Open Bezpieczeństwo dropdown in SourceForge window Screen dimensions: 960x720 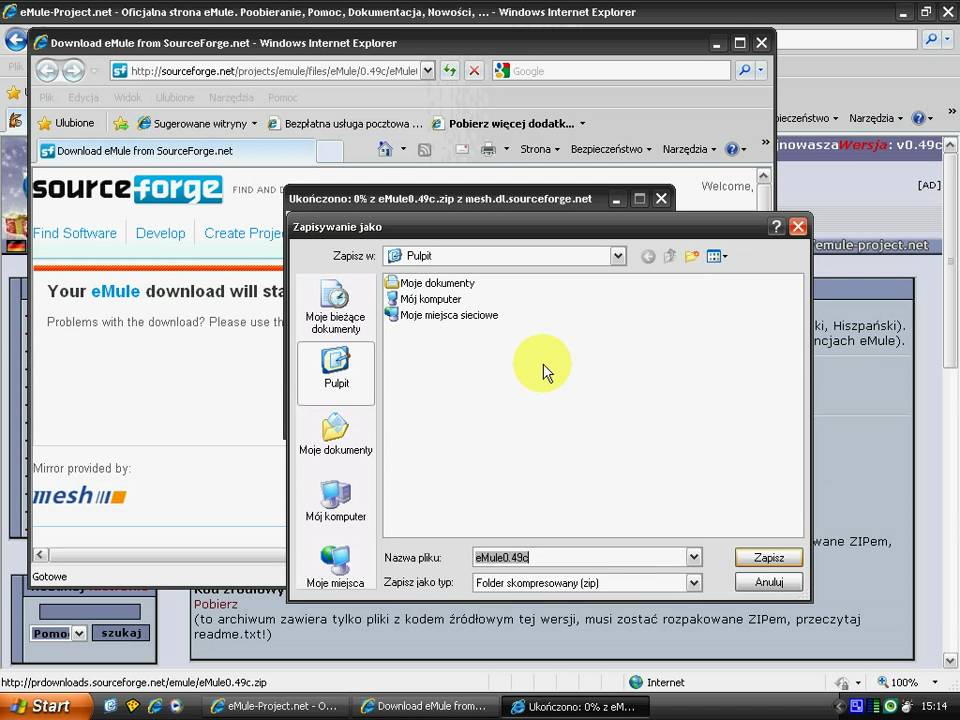(611, 149)
